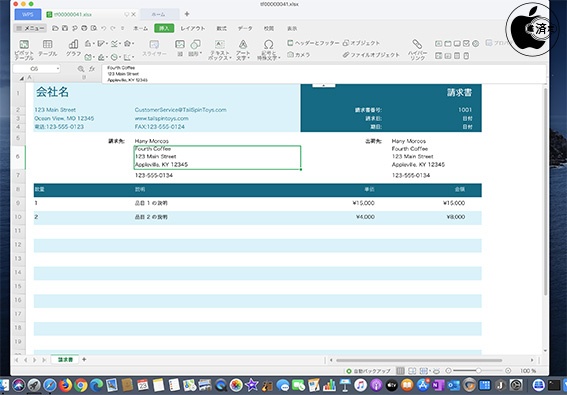Insert an オブジェクト (Object)
This screenshot has width=567, height=395.
point(361,43)
